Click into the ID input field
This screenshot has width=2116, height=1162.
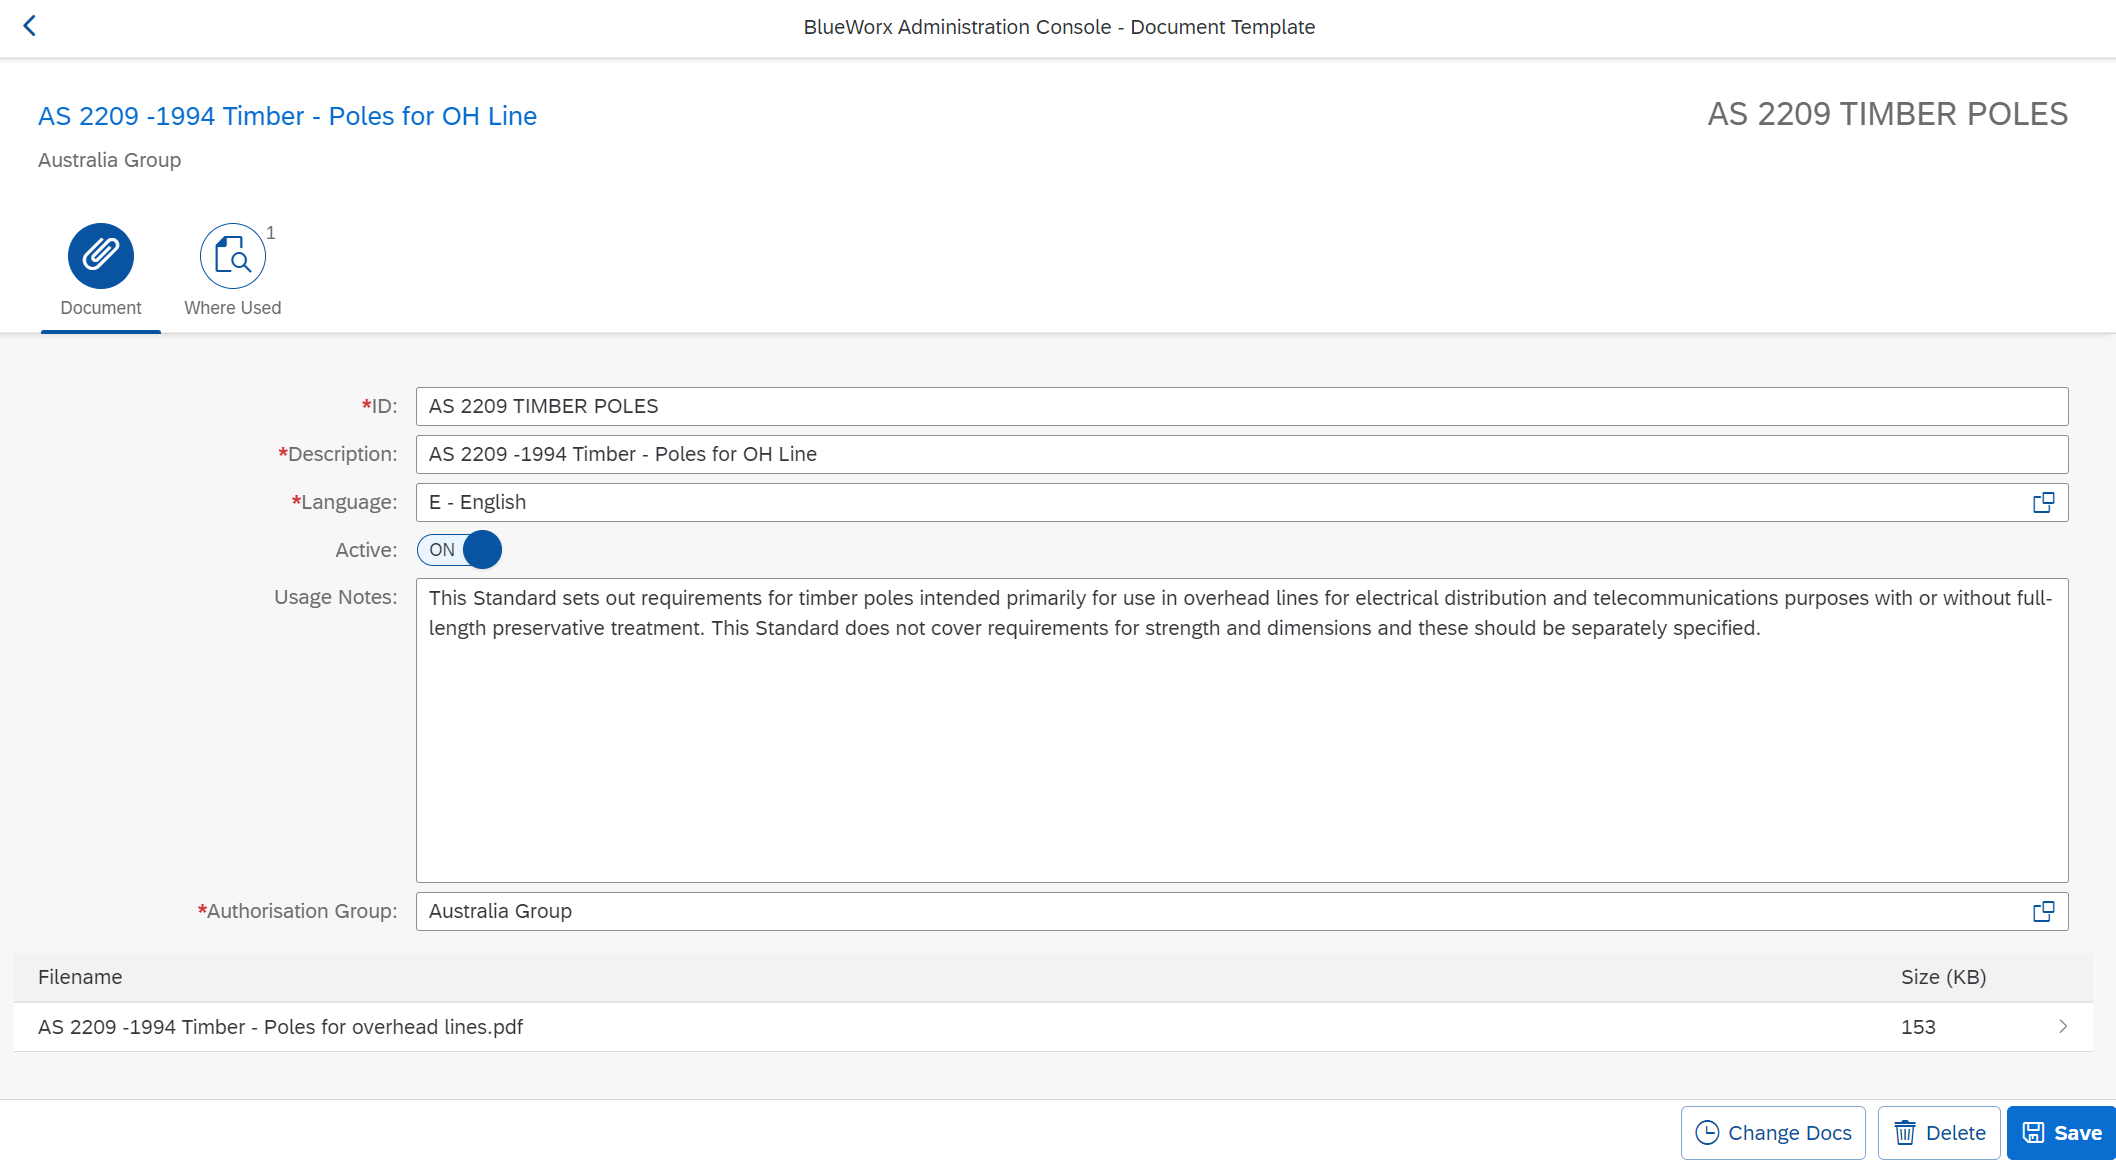[x=1240, y=406]
